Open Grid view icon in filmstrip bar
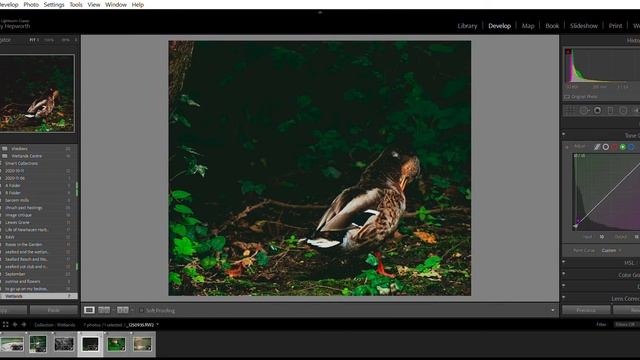Viewport: 640px width, 360px height. click(5, 325)
